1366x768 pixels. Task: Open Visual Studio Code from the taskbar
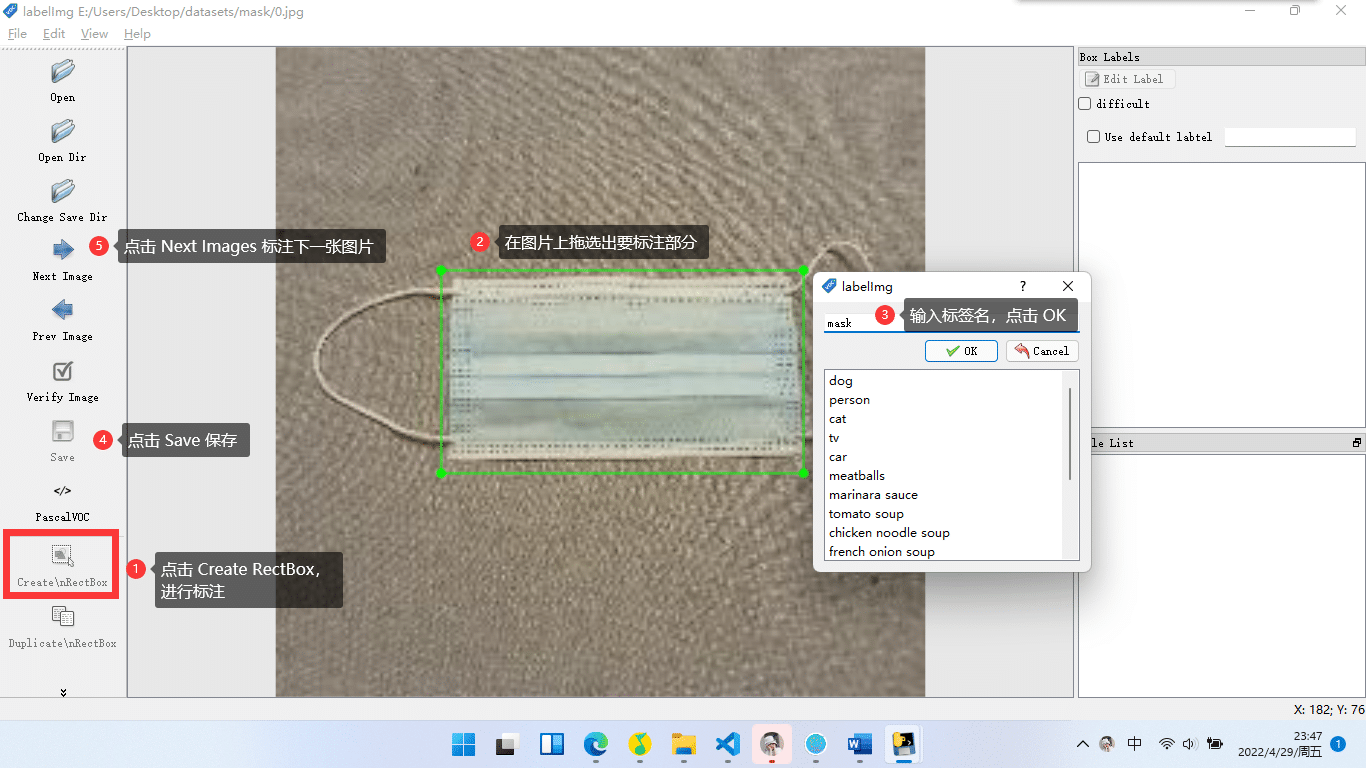point(727,744)
